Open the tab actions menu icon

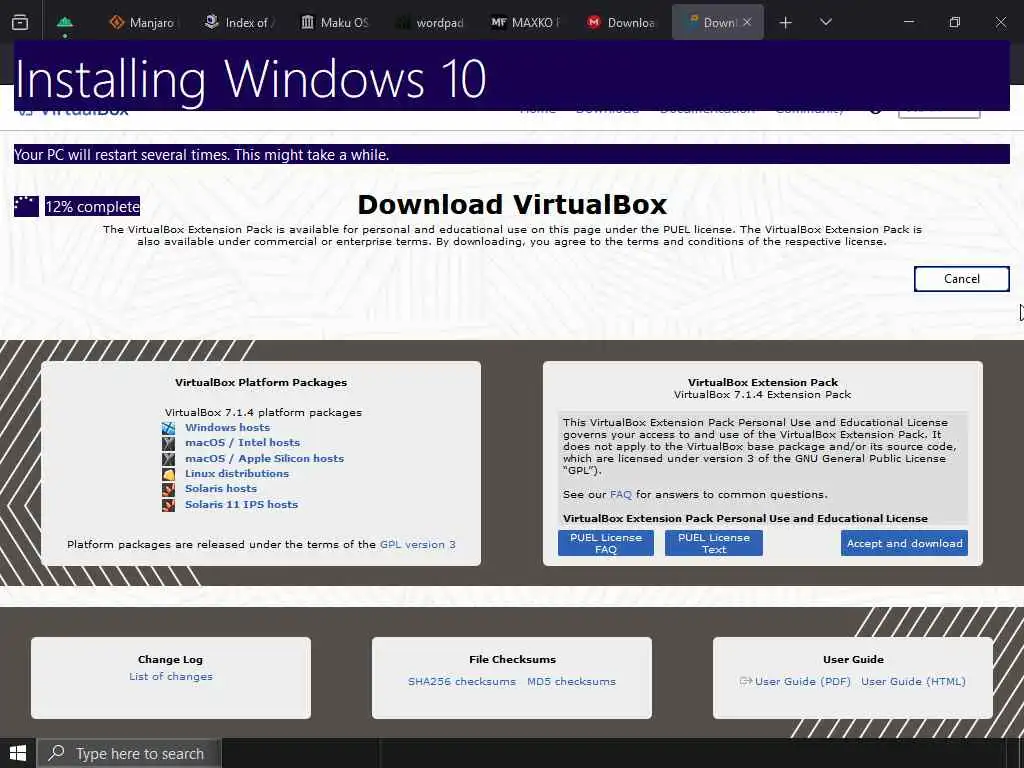[20, 23]
